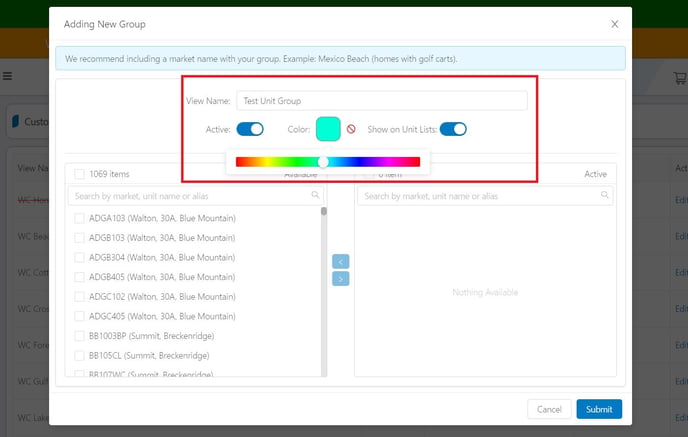Check ADGA103 unit checkbox

pos(79,218)
